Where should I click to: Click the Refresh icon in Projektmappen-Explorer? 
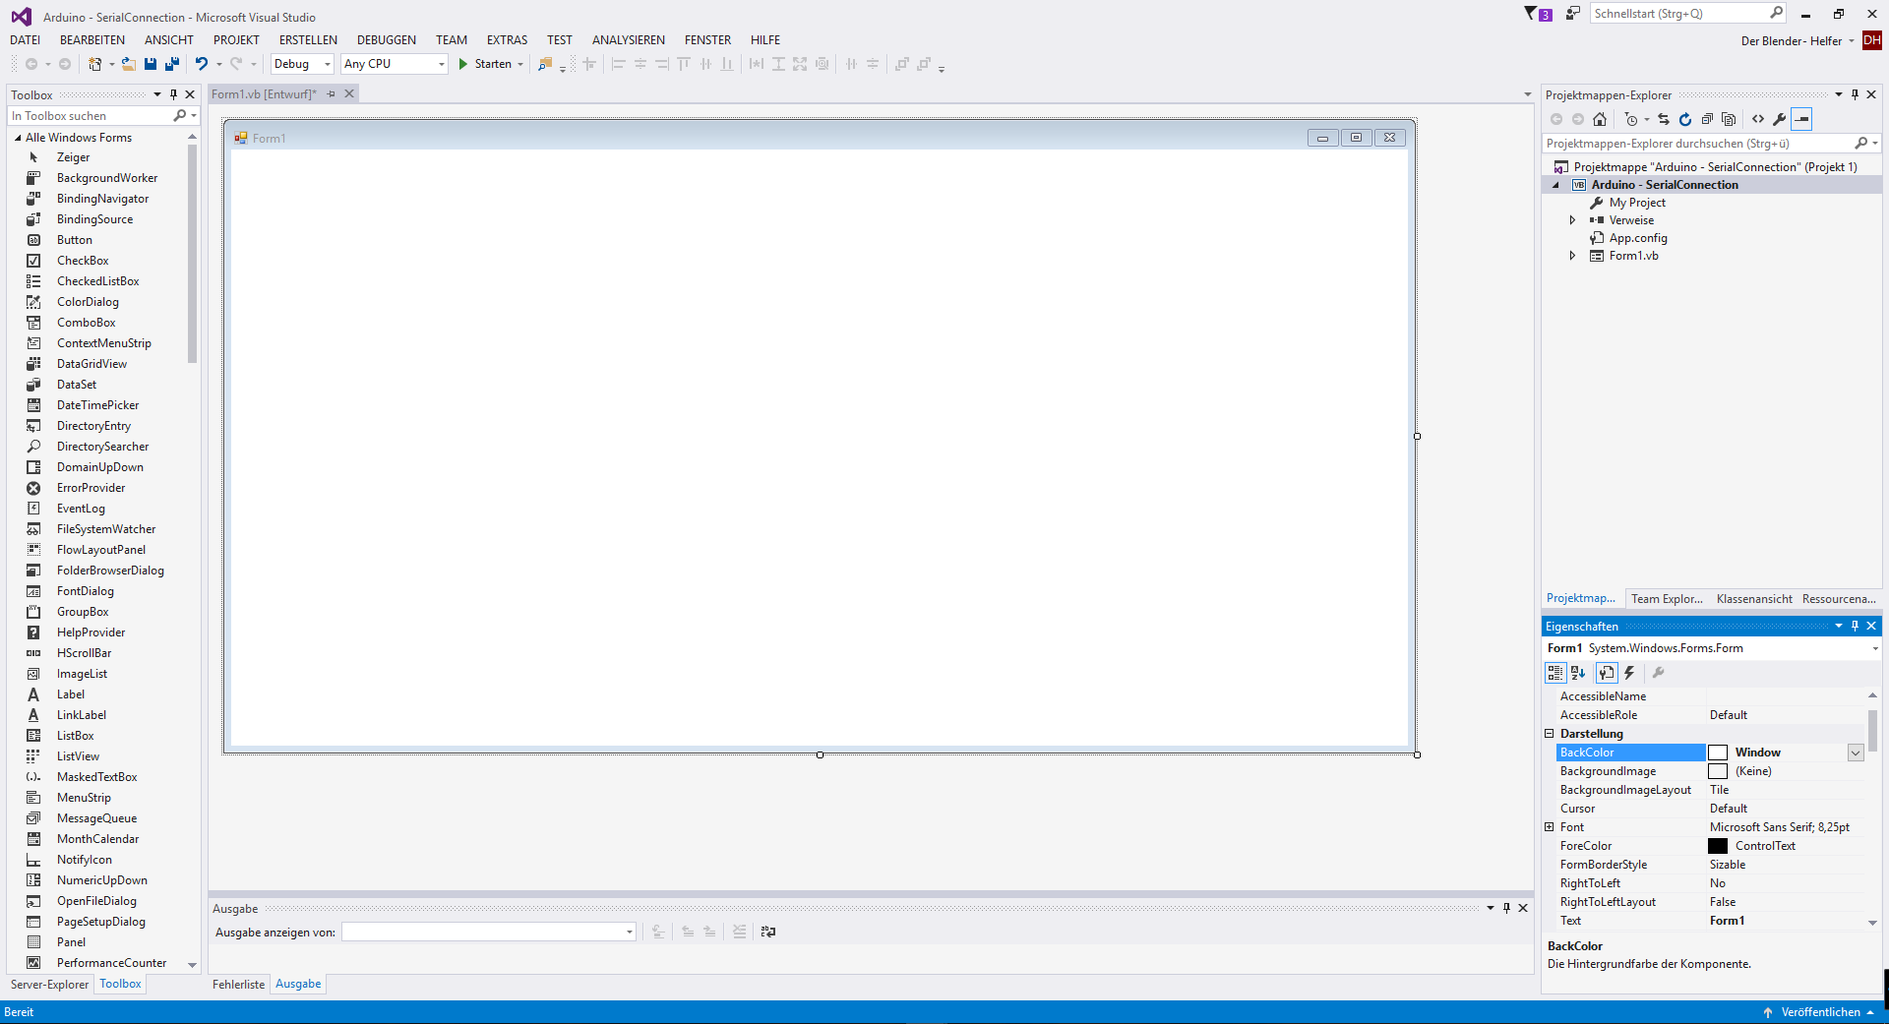(x=1685, y=119)
